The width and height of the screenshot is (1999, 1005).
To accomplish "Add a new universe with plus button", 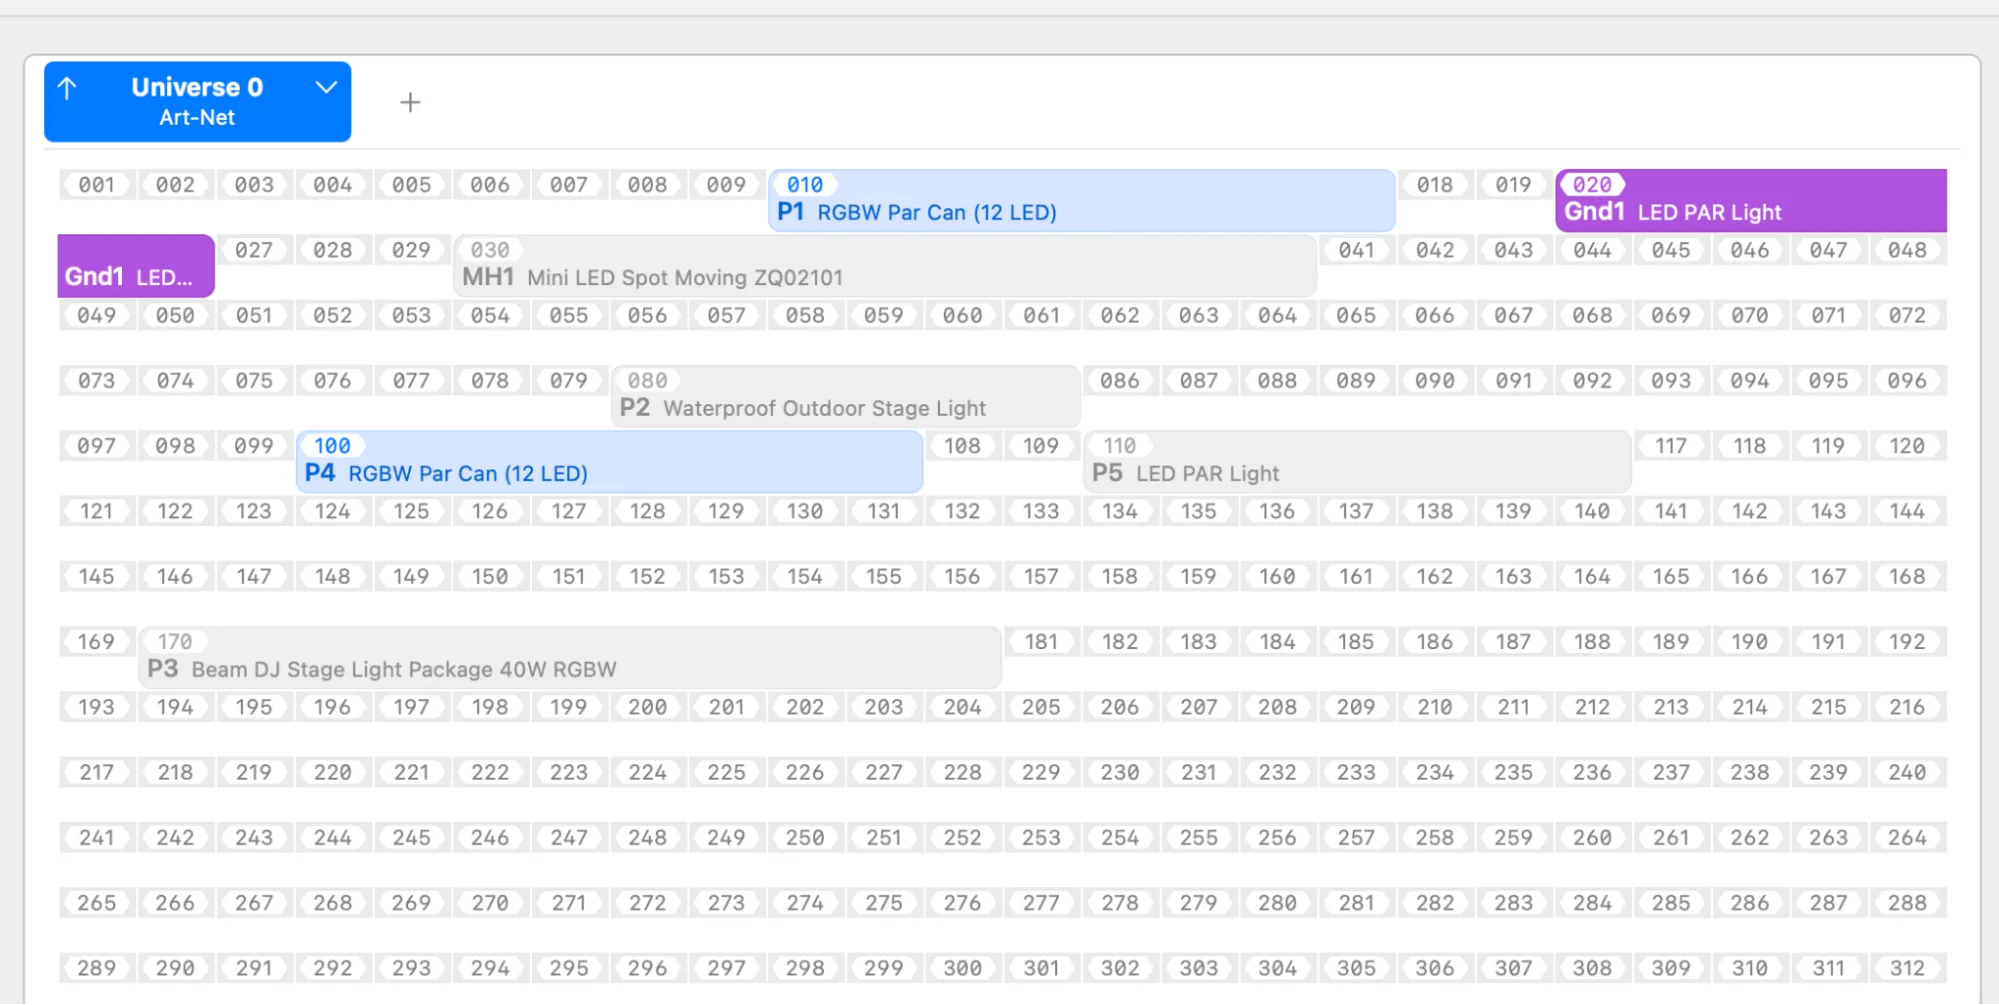I will tap(410, 102).
